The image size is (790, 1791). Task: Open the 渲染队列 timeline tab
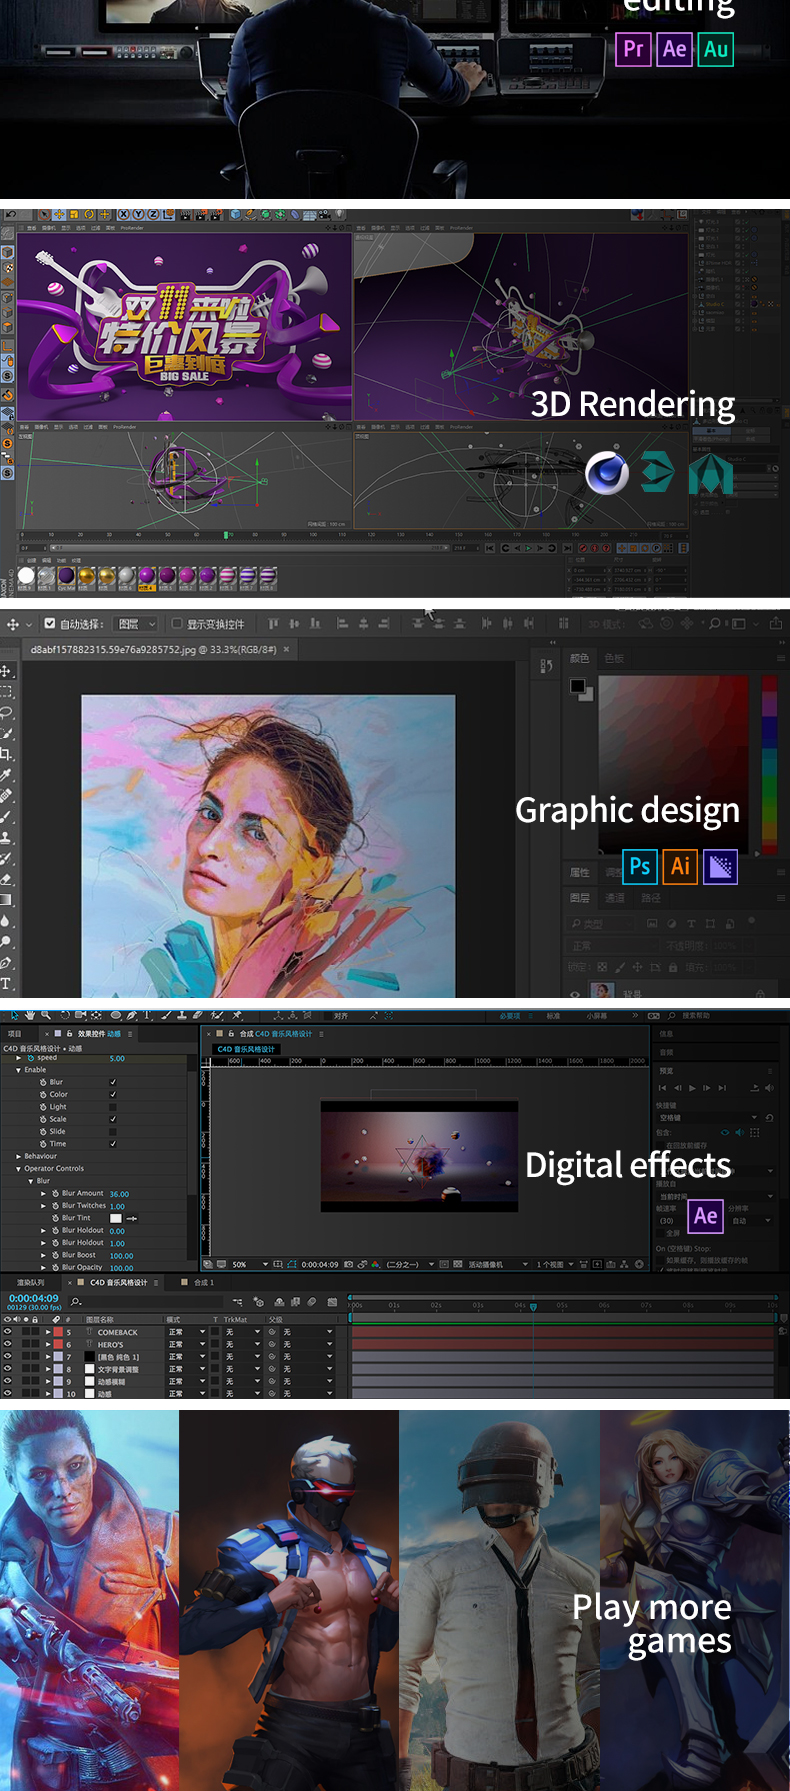tap(30, 1282)
